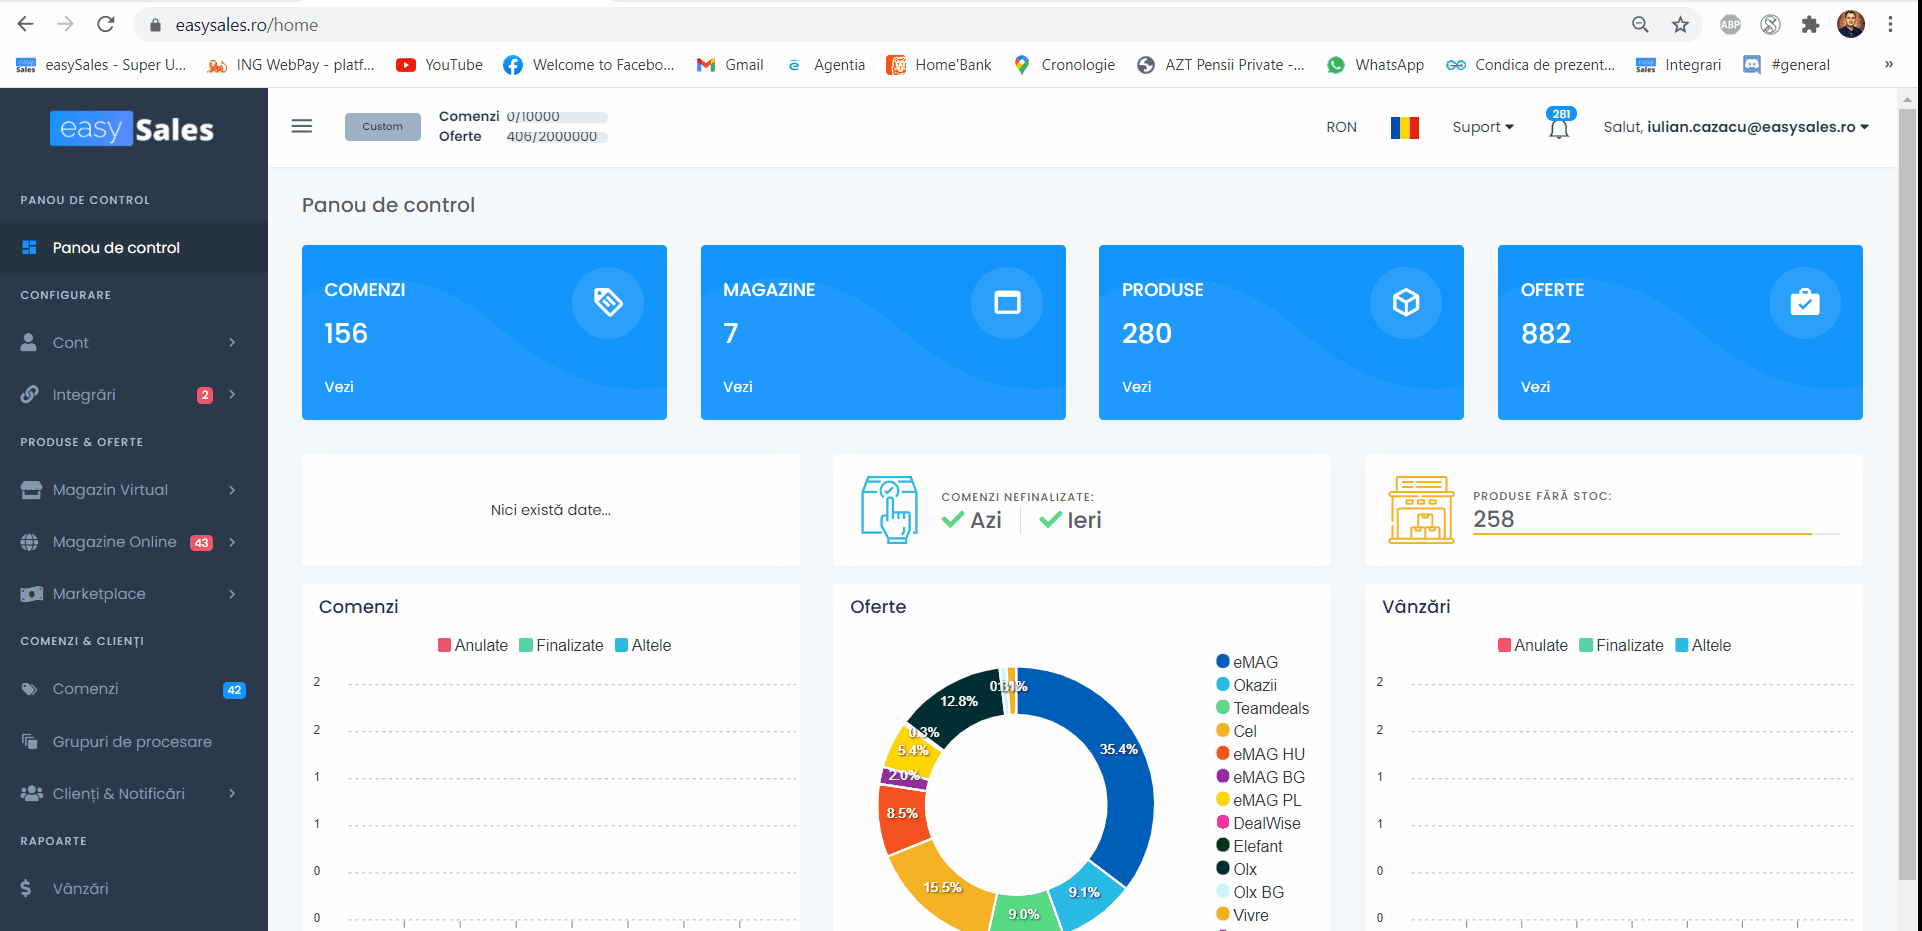This screenshot has height=931, width=1922.
Task: Expand the Suport dropdown
Action: pyautogui.click(x=1483, y=127)
